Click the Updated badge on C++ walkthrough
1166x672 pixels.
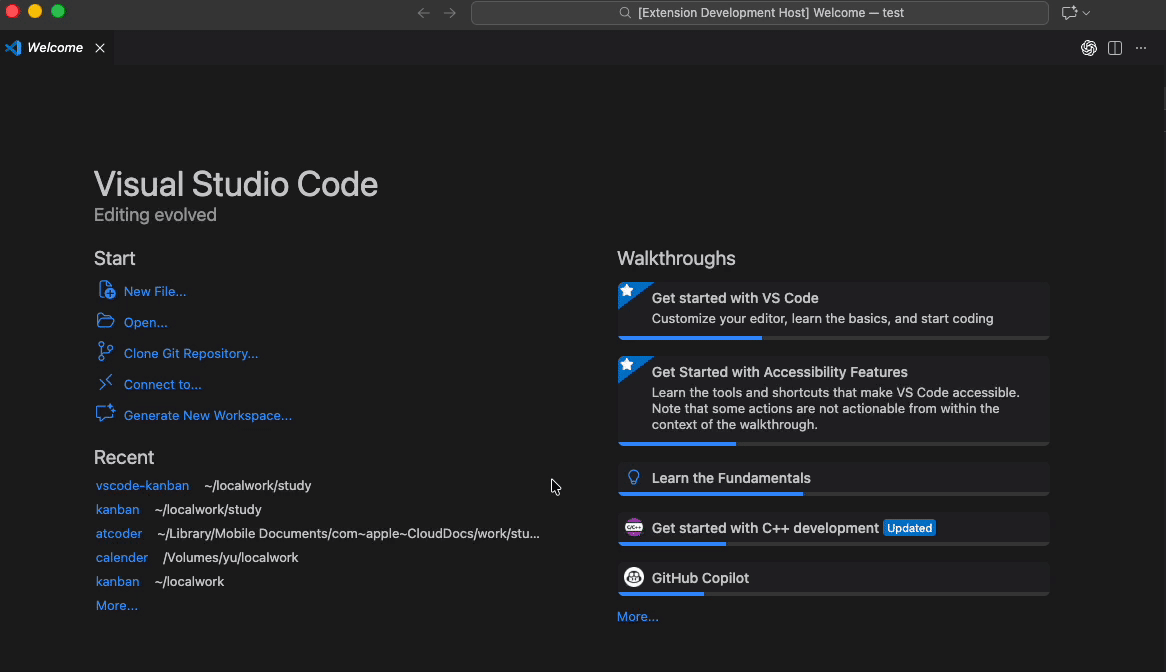point(909,528)
